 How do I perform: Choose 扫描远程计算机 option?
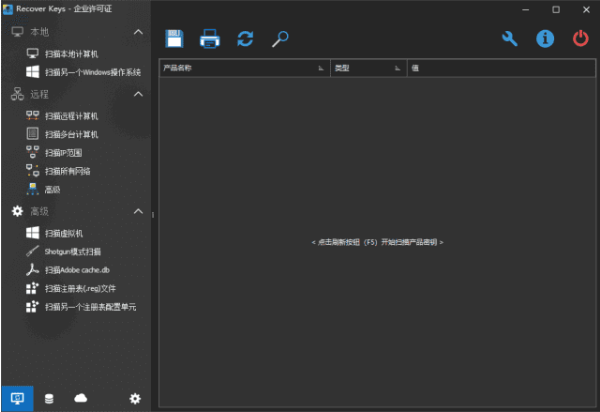[x=71, y=115]
